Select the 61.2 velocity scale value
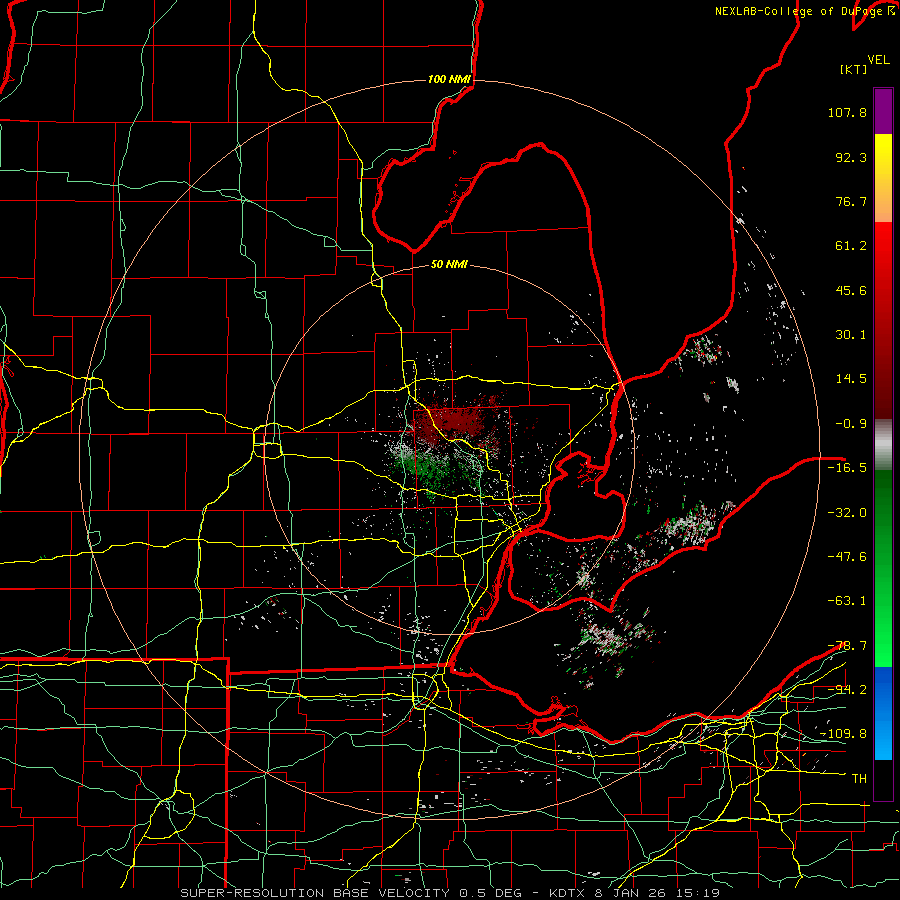 point(851,246)
